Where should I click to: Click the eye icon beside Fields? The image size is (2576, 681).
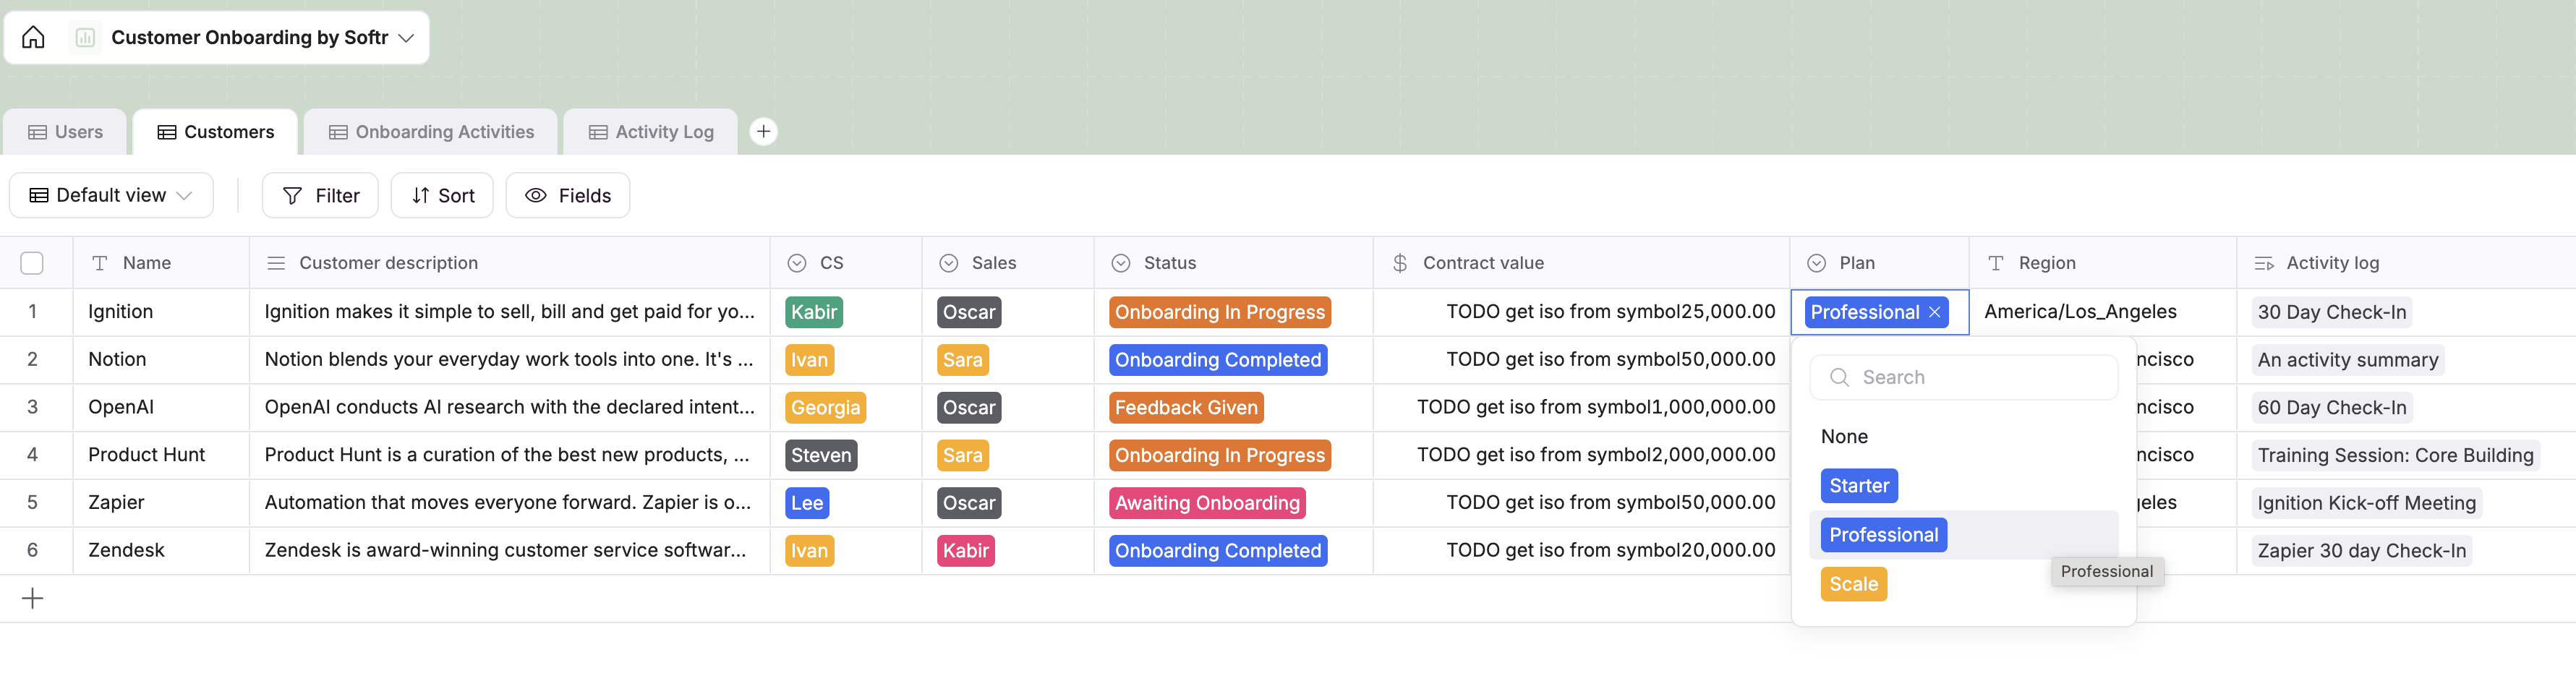point(537,195)
